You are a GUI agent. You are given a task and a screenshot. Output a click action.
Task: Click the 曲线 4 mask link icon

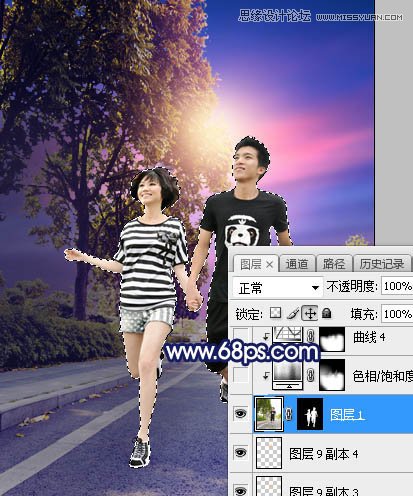(311, 336)
